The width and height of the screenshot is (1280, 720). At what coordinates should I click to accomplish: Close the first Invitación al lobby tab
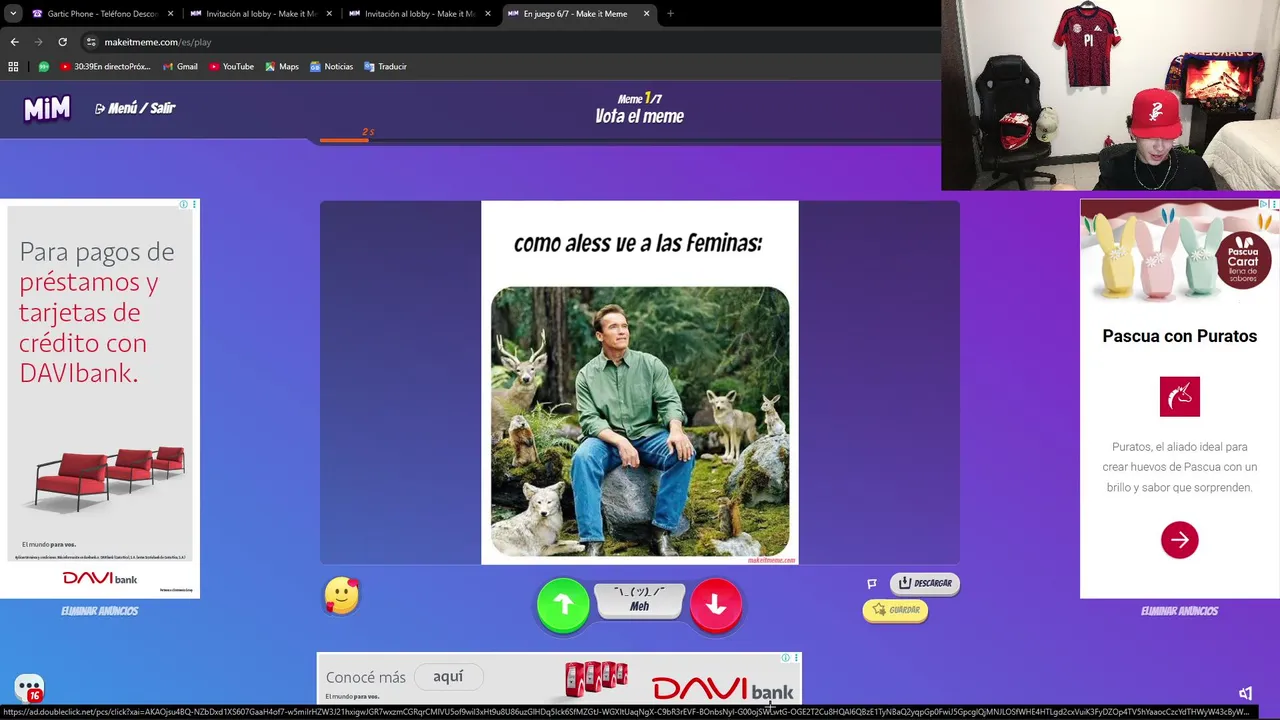pyautogui.click(x=328, y=14)
